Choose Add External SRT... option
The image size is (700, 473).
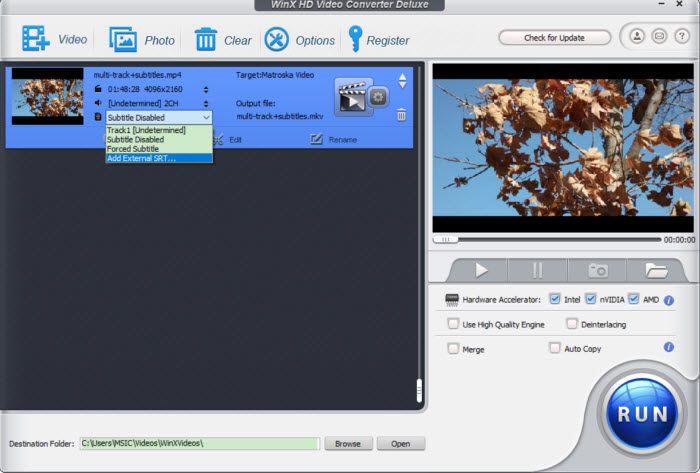(159, 158)
